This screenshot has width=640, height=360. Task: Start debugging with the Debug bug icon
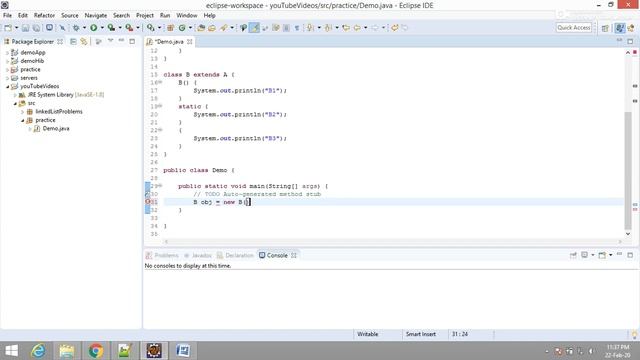76,28
